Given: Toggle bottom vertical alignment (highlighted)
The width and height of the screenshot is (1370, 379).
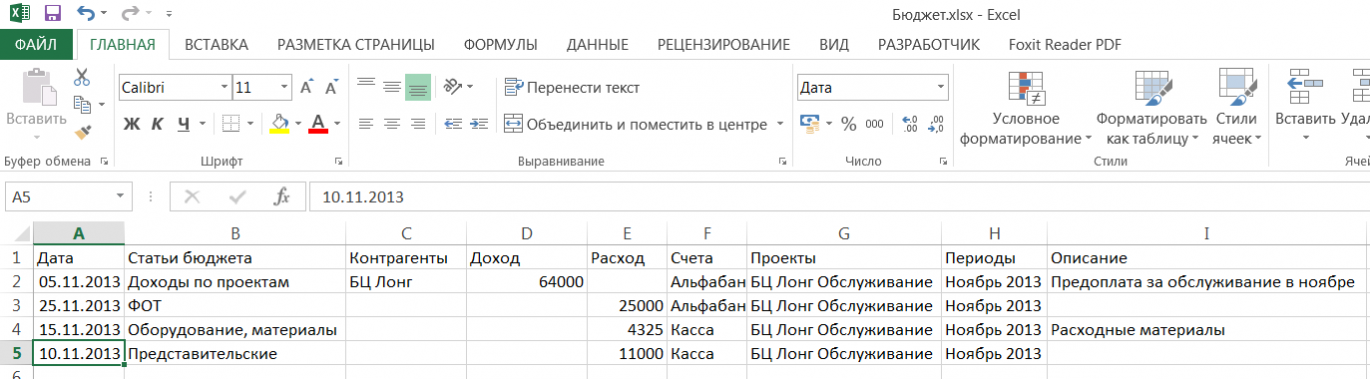Looking at the screenshot, I should pyautogui.click(x=418, y=87).
